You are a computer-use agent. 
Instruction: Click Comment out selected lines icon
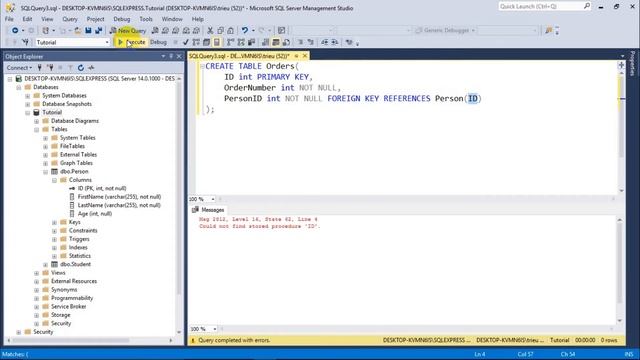pos(300,42)
